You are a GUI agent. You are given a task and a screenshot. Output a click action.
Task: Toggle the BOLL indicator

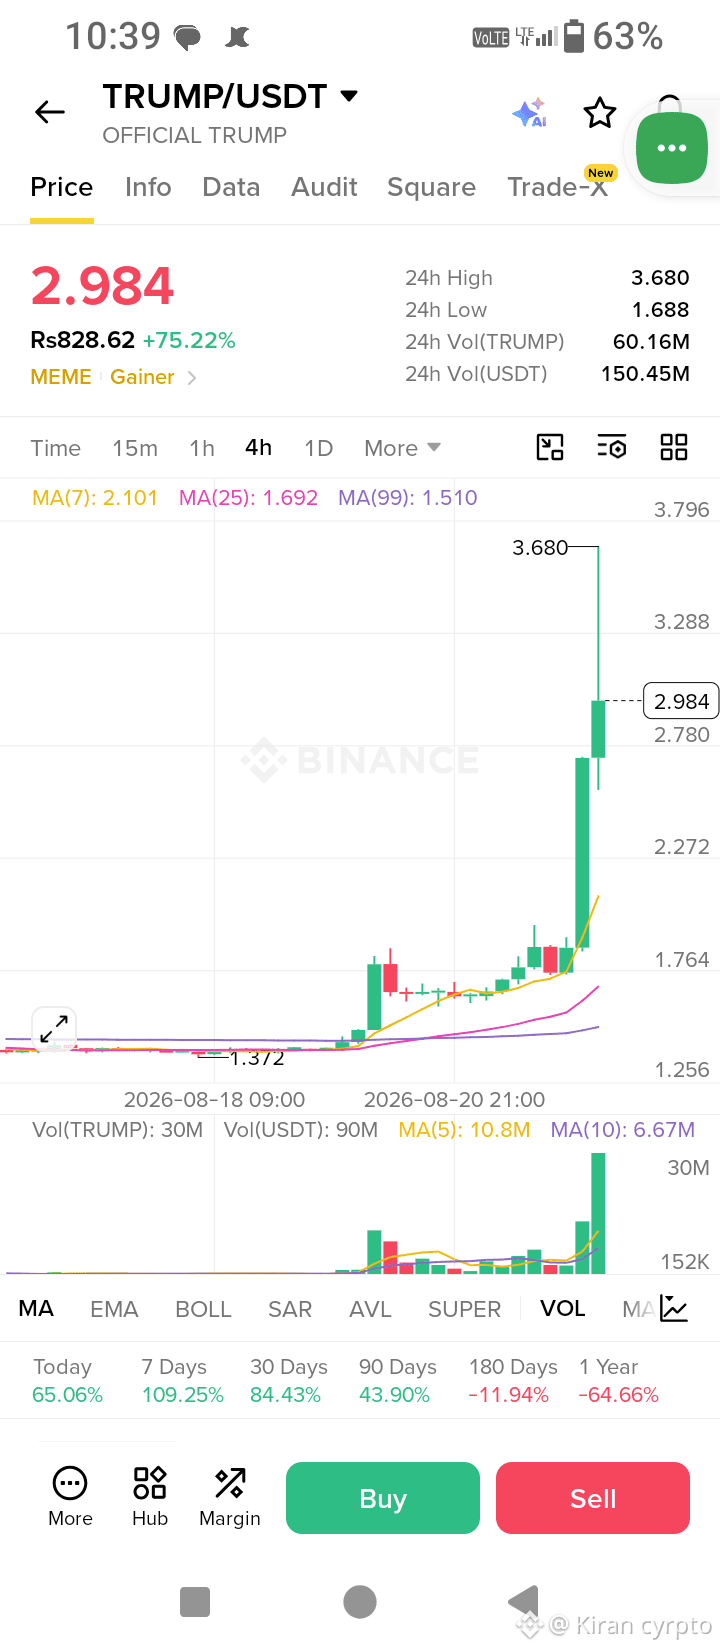tap(203, 1309)
